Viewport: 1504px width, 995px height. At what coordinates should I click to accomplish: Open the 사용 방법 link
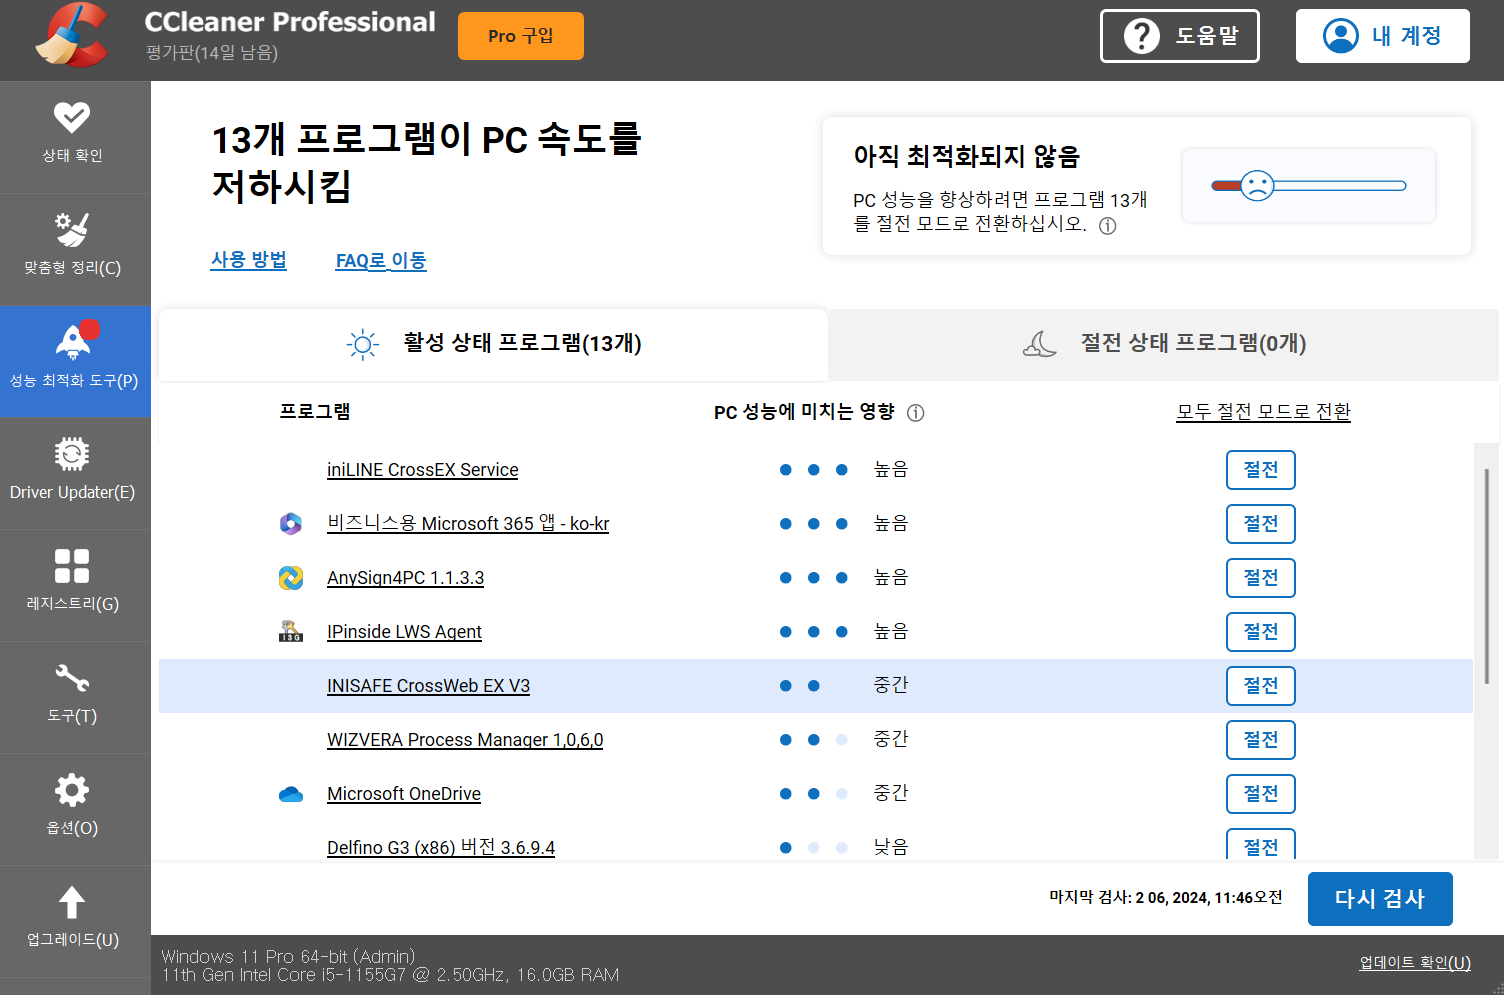[249, 260]
